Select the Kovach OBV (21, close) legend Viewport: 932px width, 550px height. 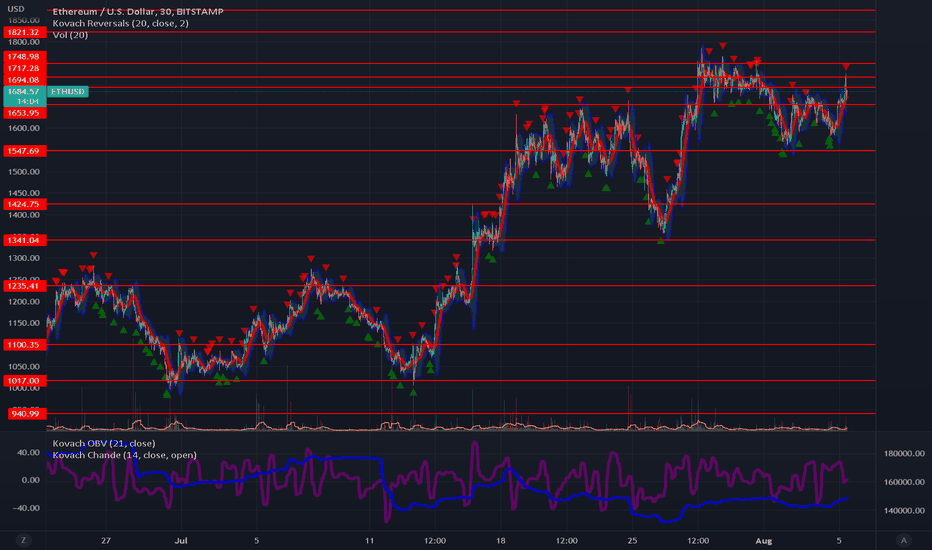click(x=104, y=443)
